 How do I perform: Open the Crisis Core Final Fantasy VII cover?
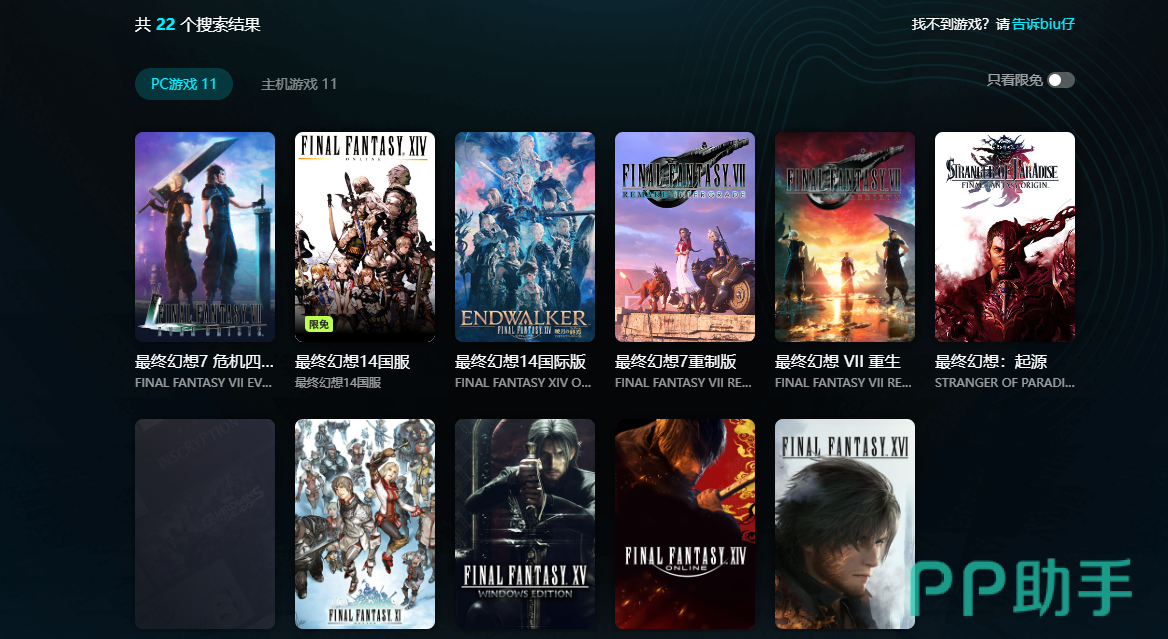click(205, 237)
